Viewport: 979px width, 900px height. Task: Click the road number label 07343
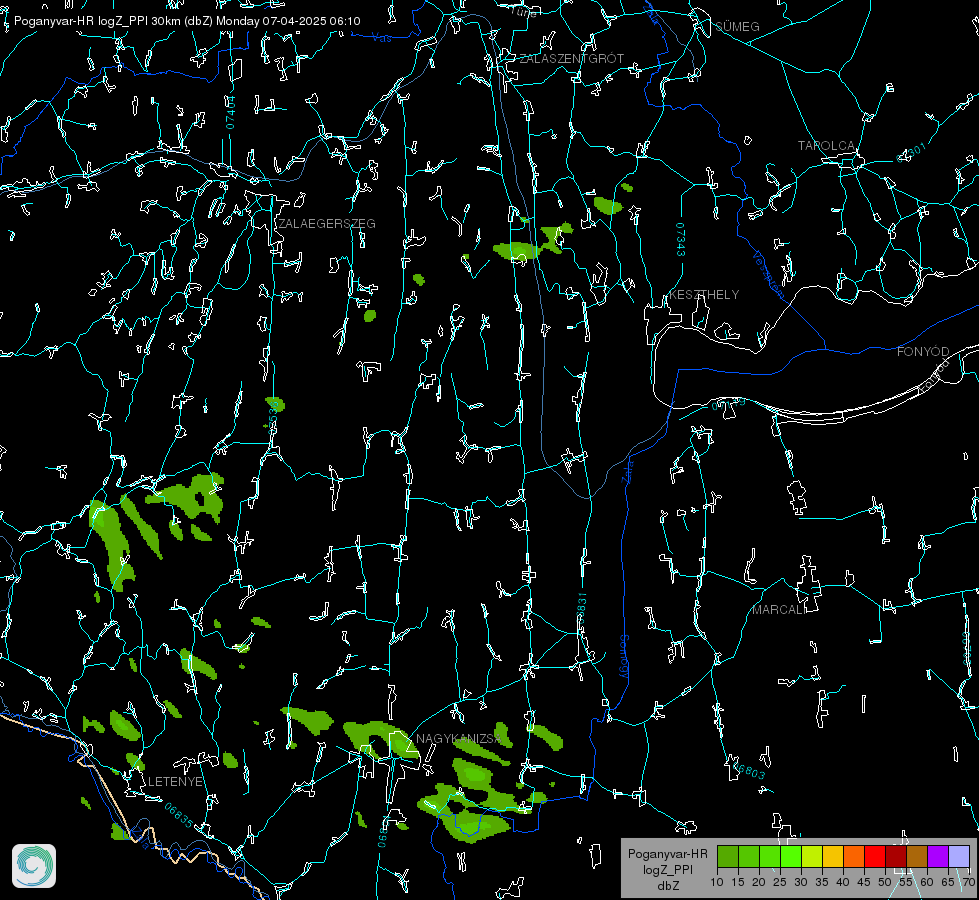[680, 240]
